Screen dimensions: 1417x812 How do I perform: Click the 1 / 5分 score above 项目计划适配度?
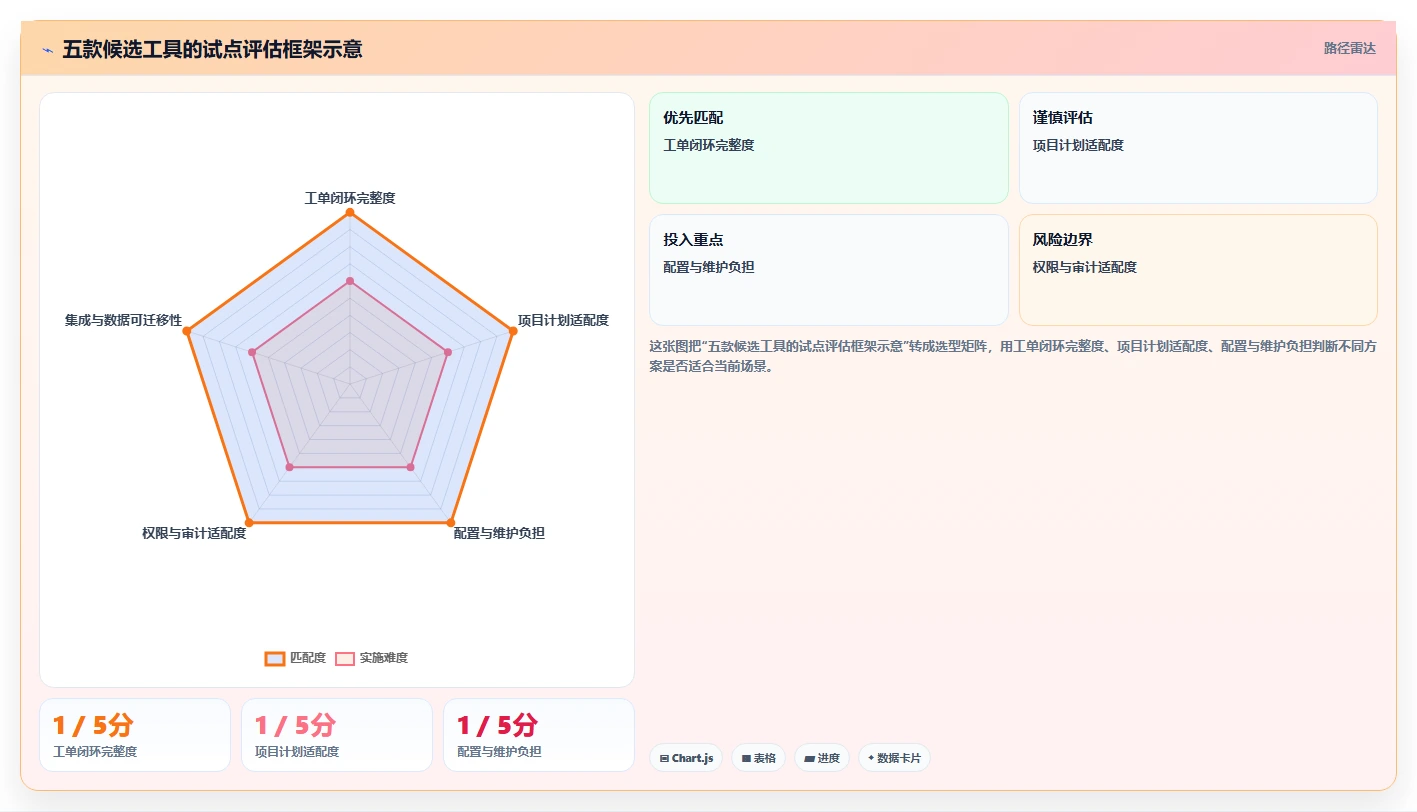[295, 725]
